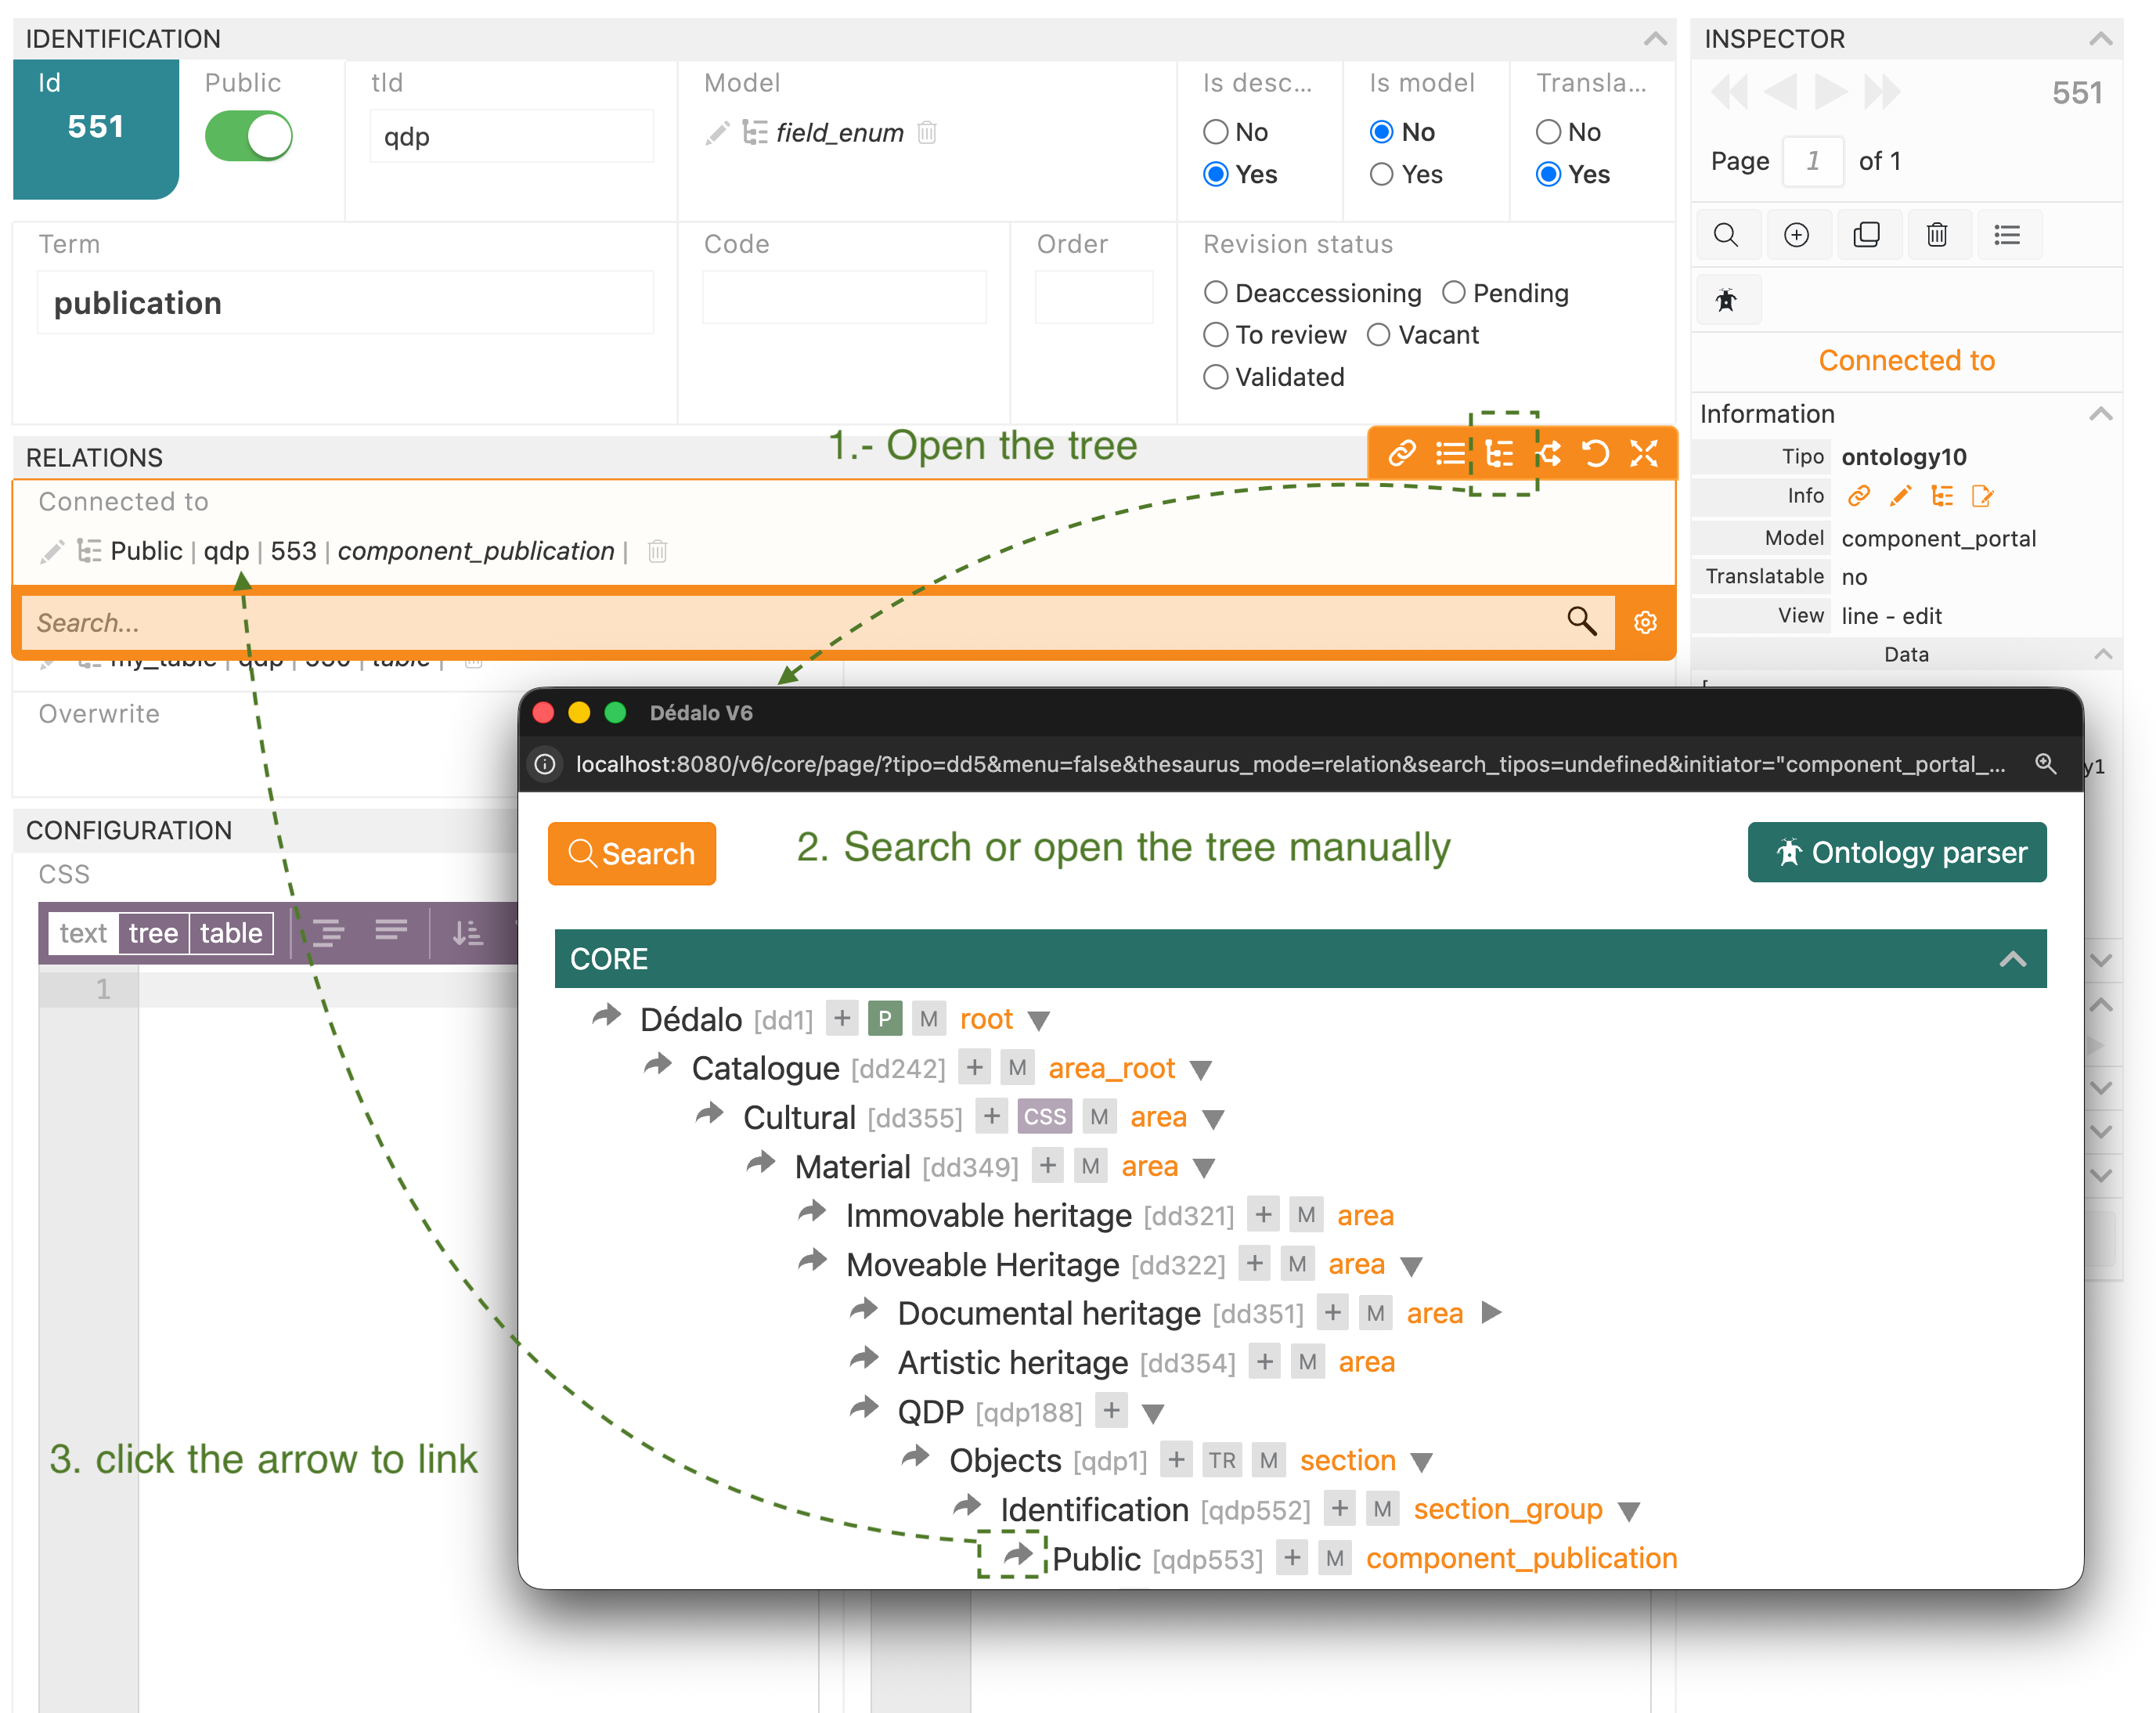Click Inspector trash delete button
Viewport: 2156px width, 1713px height.
point(1937,235)
